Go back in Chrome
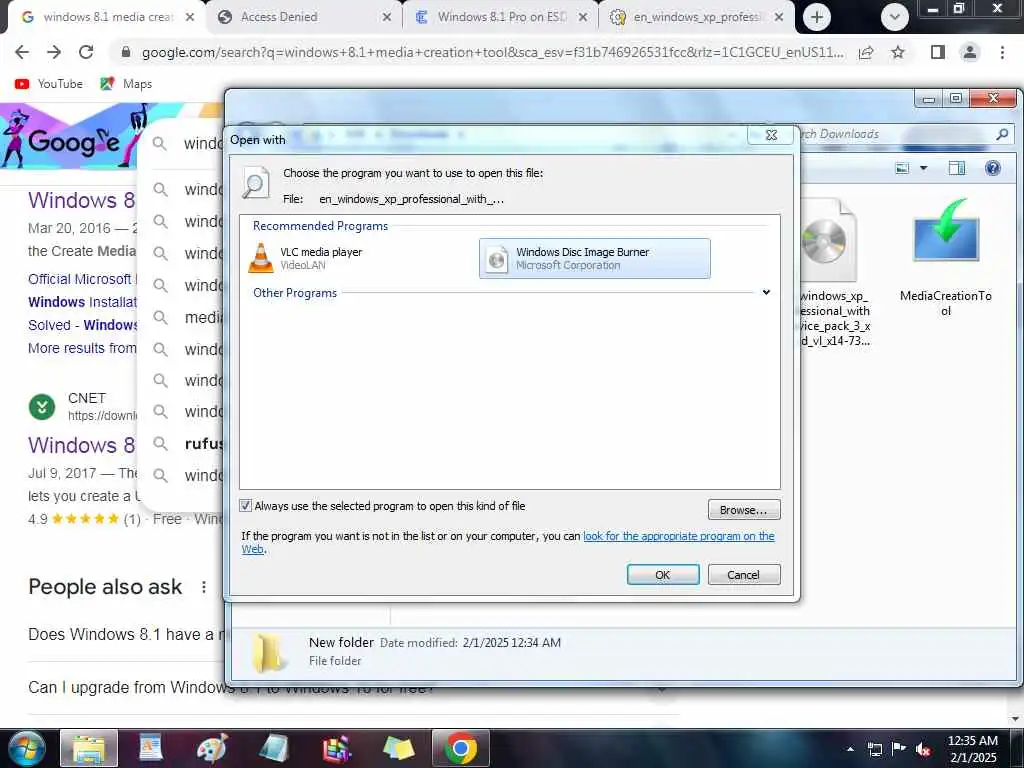 point(22,52)
